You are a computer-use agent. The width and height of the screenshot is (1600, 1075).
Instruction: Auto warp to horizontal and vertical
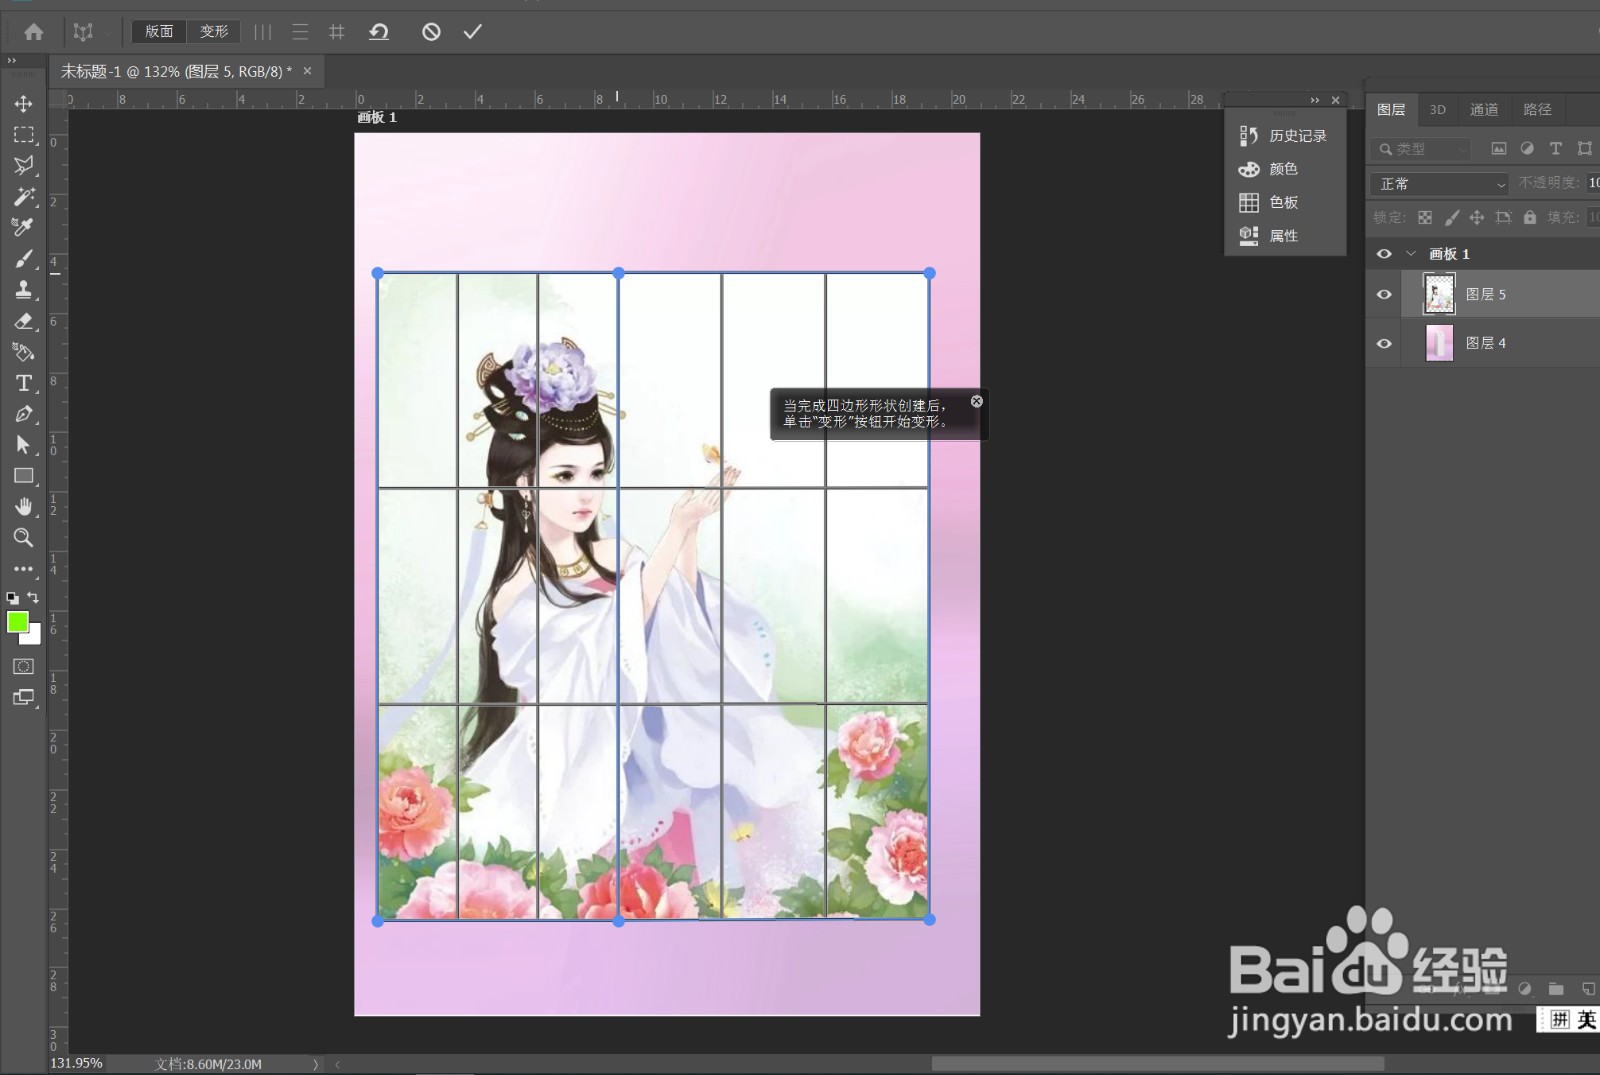(x=337, y=32)
